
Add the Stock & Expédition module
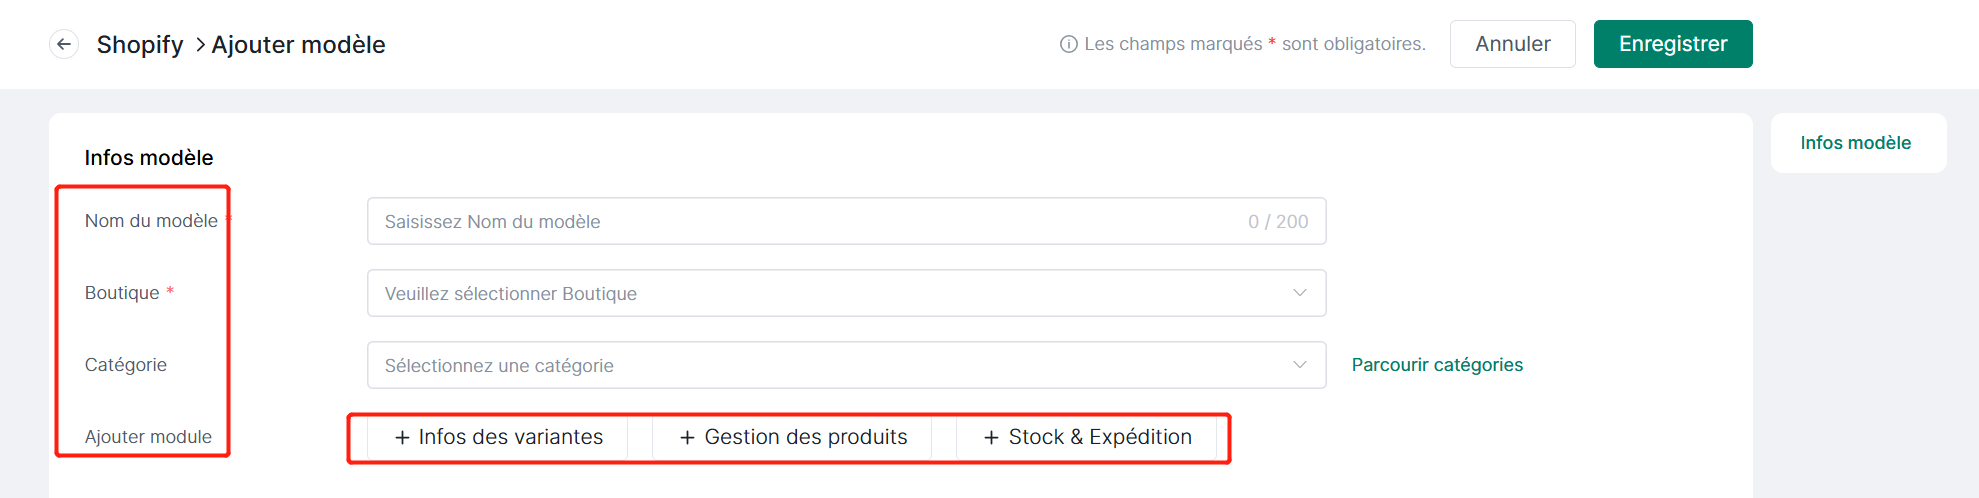coord(1087,437)
